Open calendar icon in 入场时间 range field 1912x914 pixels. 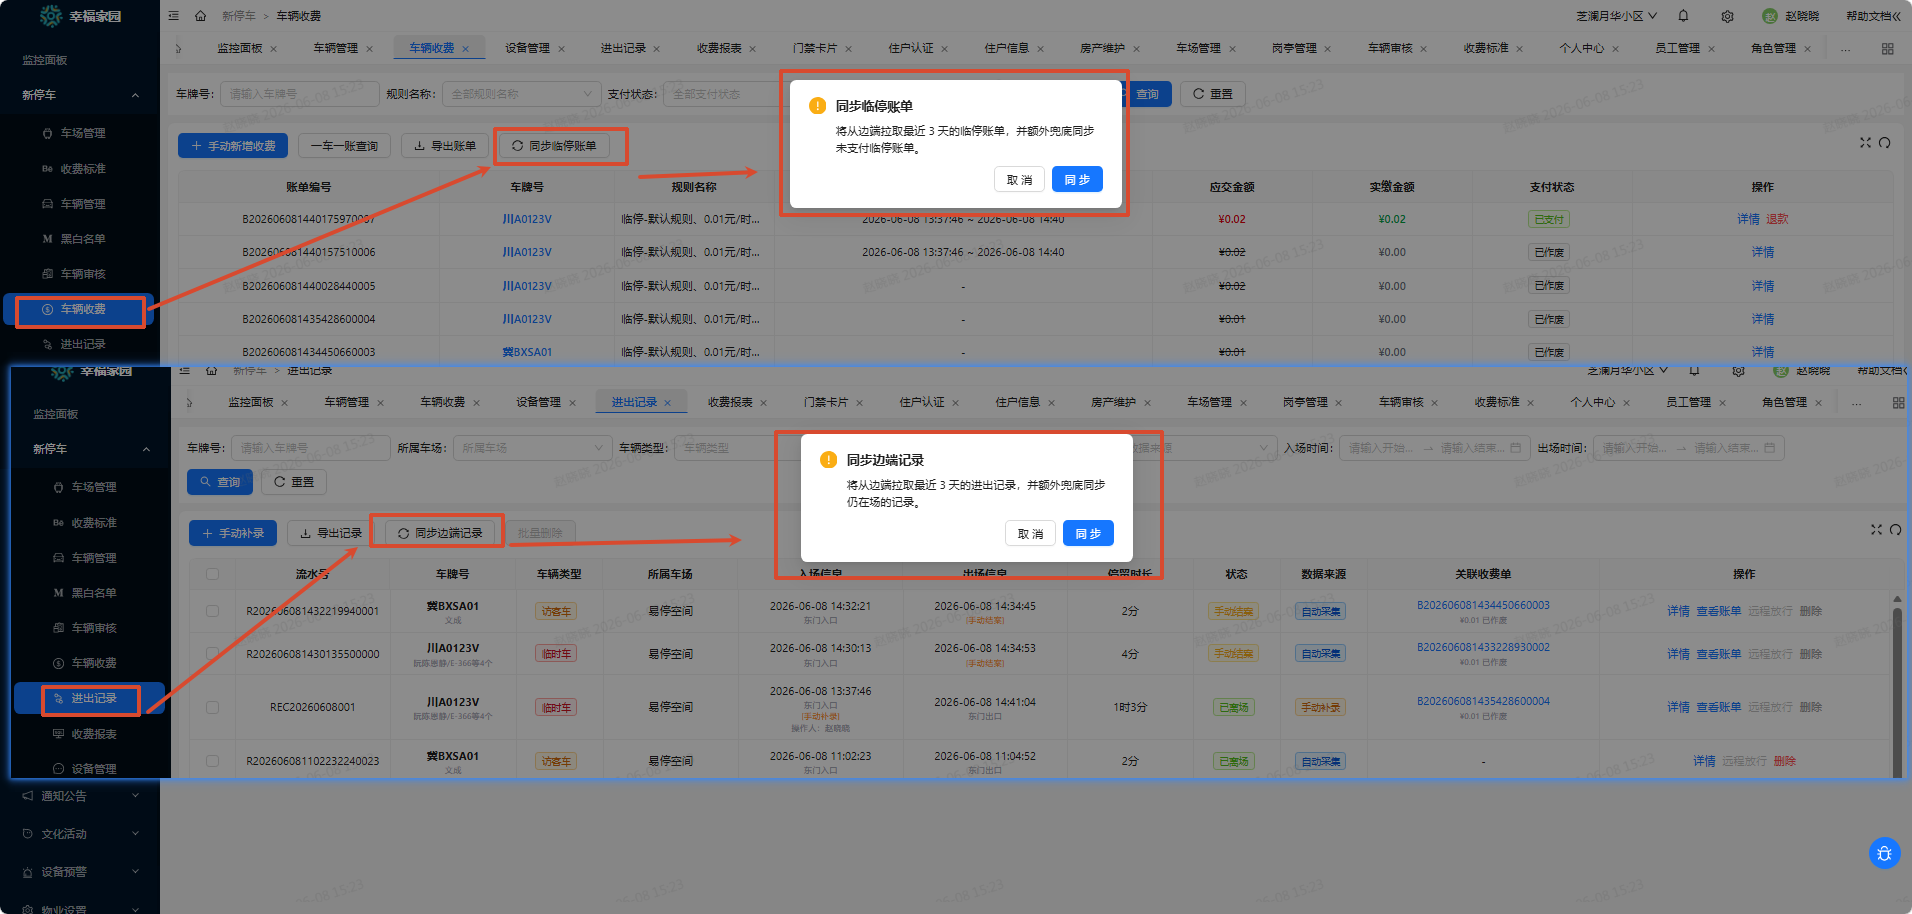tap(1516, 448)
